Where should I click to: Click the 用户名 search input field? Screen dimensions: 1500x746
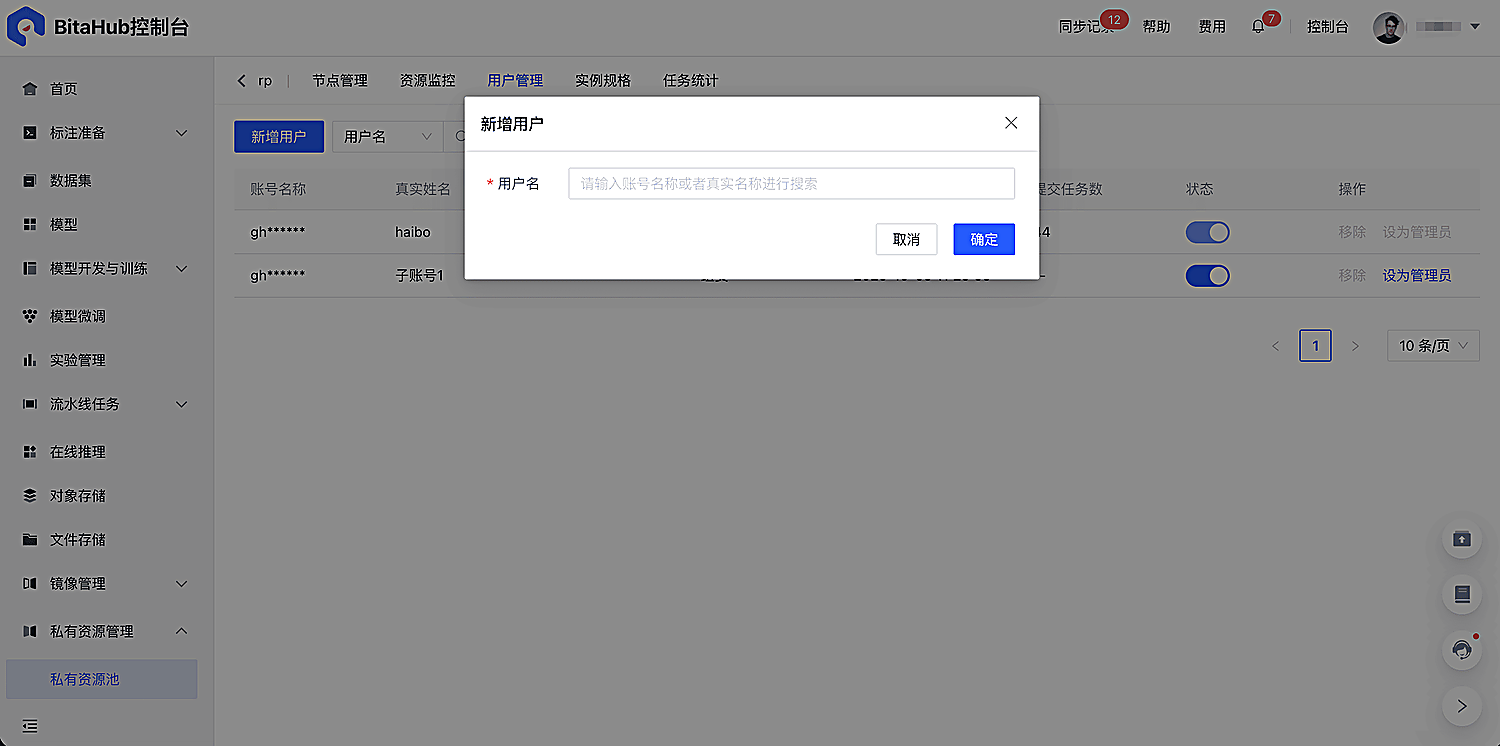[x=791, y=184]
